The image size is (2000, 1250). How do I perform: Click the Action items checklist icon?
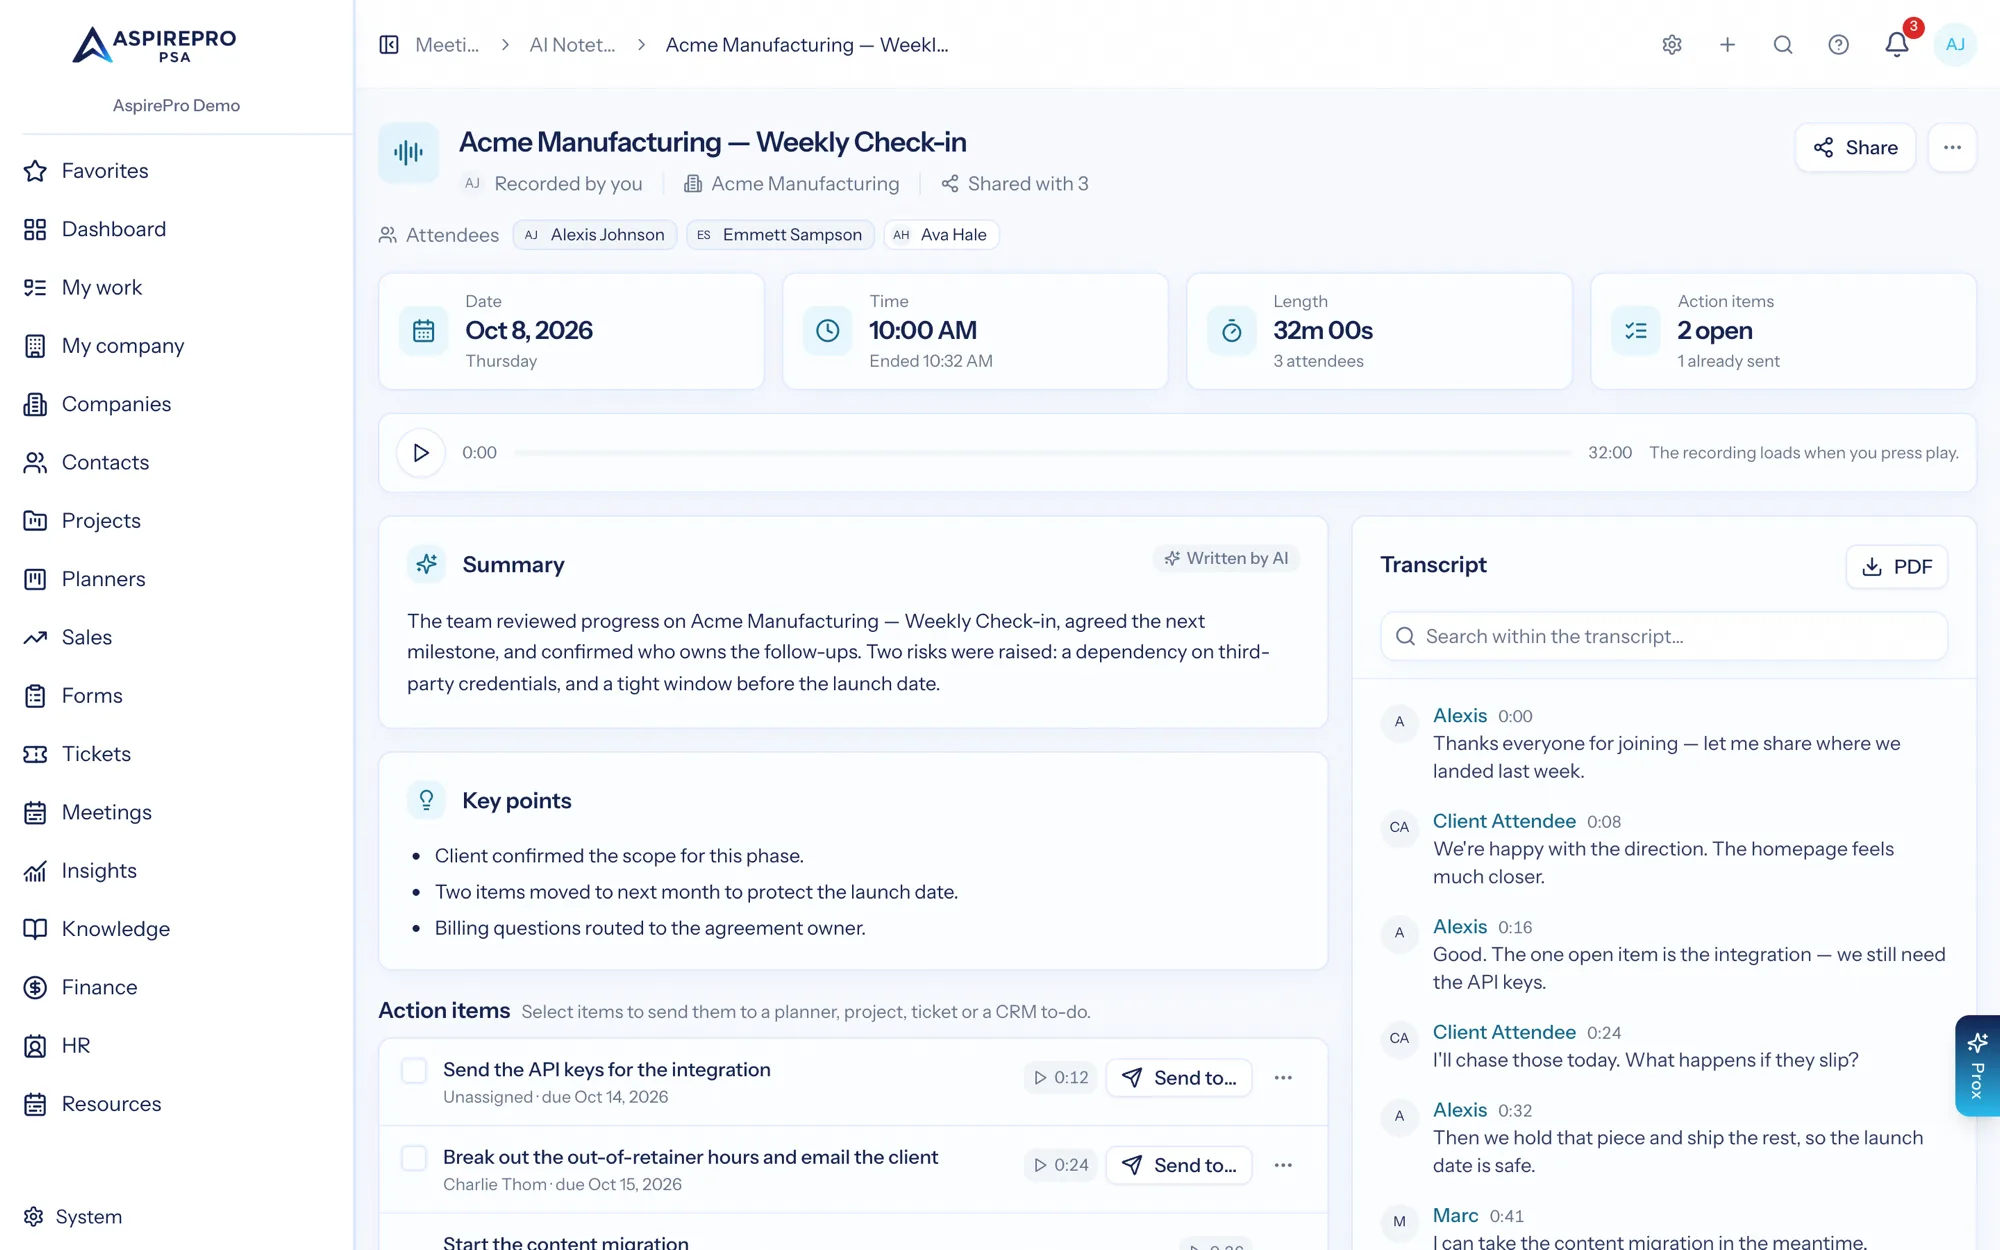pyautogui.click(x=1636, y=331)
